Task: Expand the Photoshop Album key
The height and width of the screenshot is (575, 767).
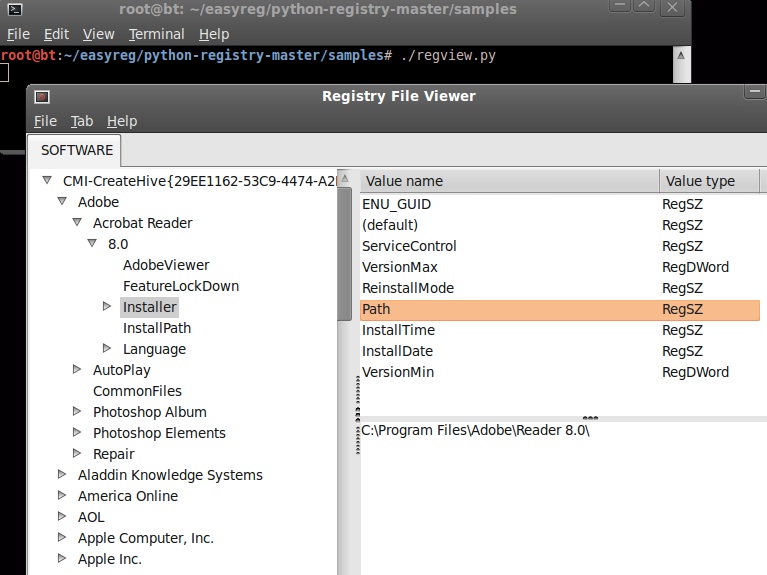Action: pos(77,412)
